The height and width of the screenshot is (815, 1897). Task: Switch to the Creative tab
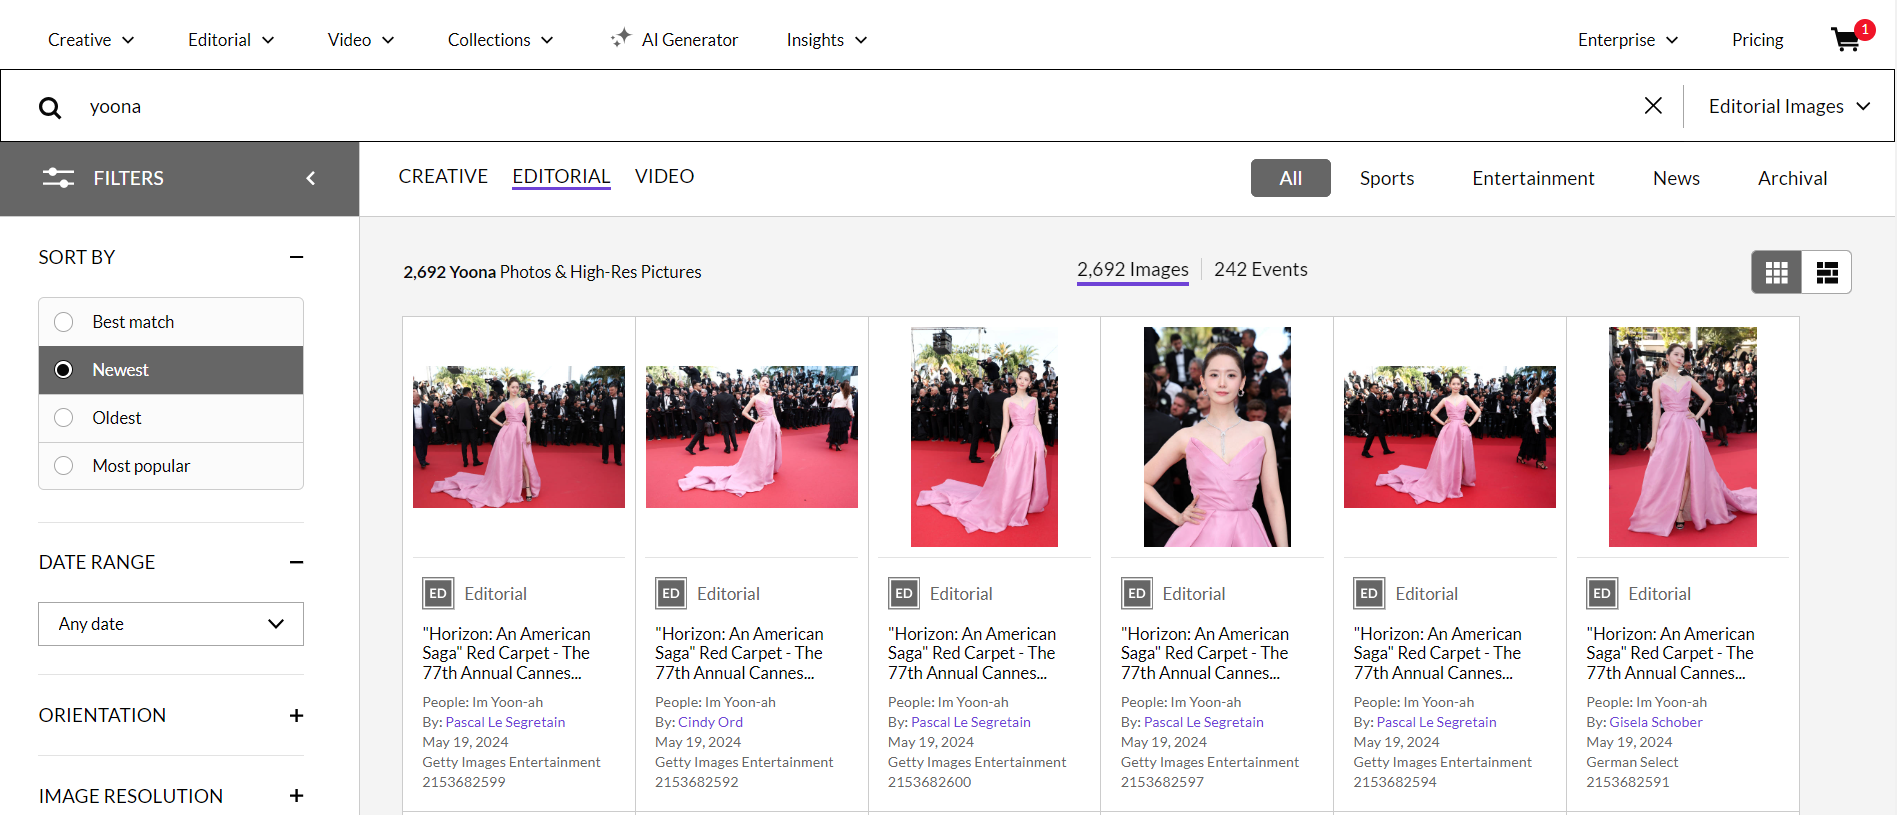click(x=443, y=176)
